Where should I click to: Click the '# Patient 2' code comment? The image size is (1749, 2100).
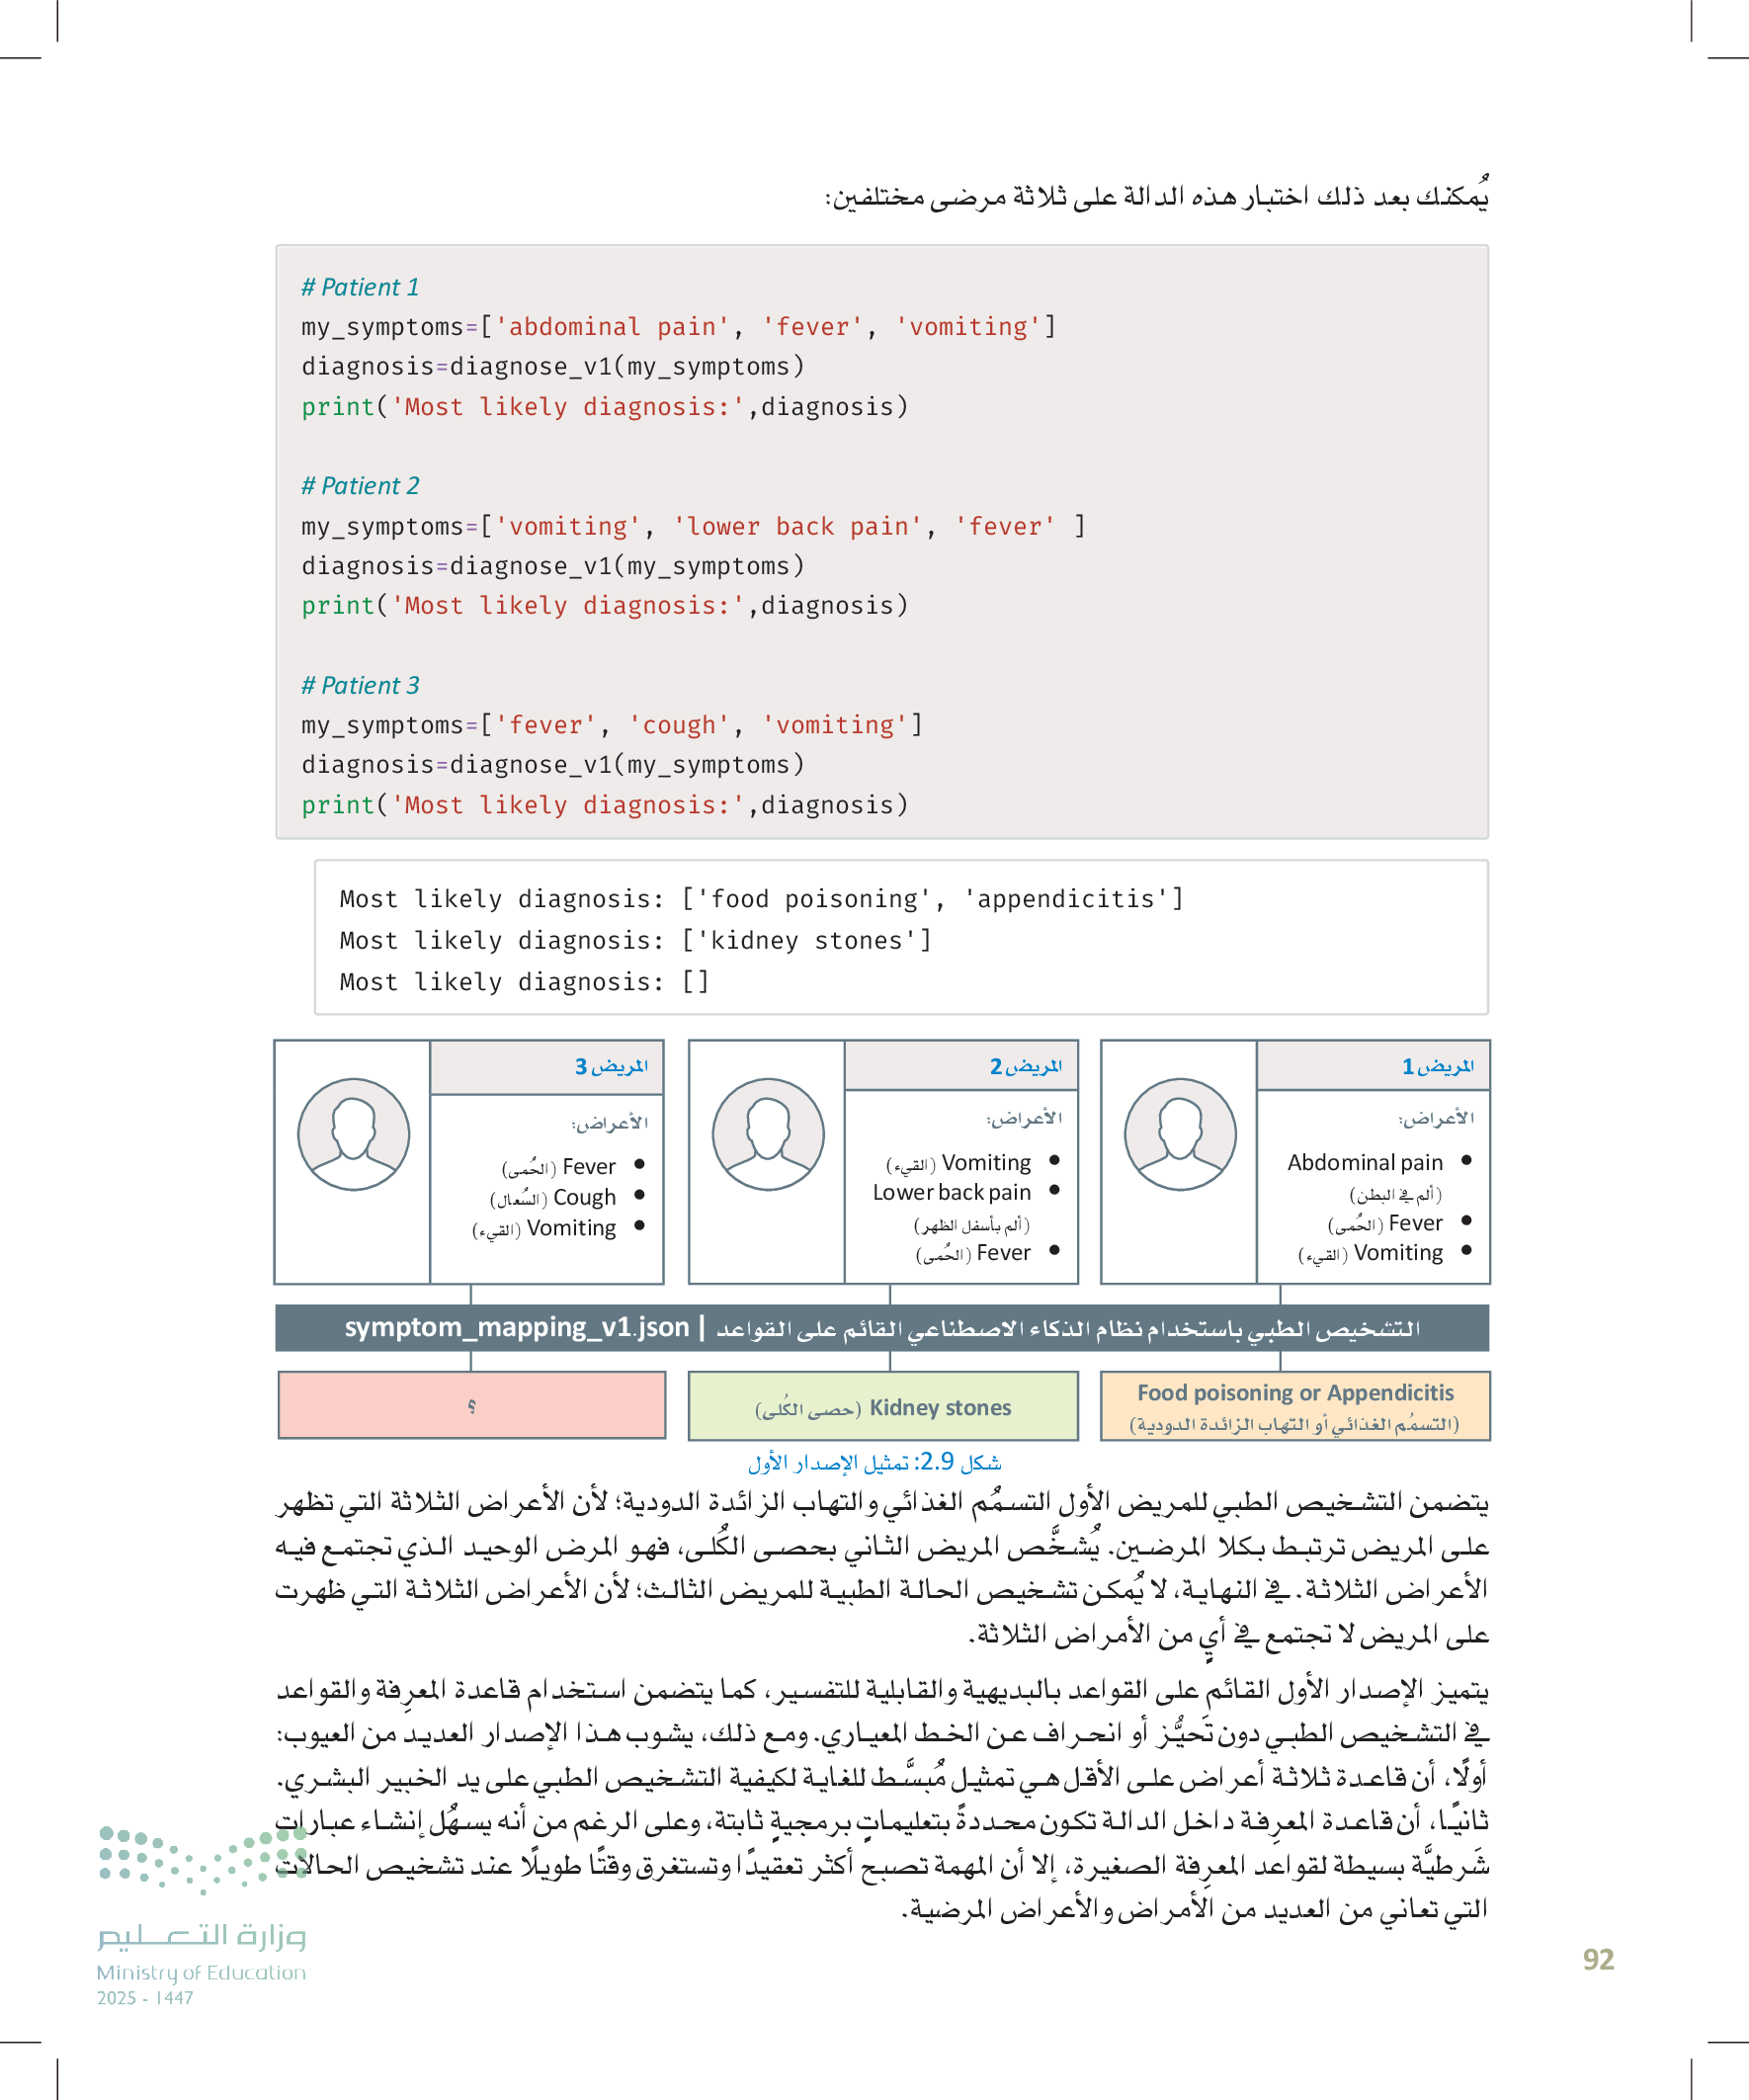pyautogui.click(x=360, y=486)
